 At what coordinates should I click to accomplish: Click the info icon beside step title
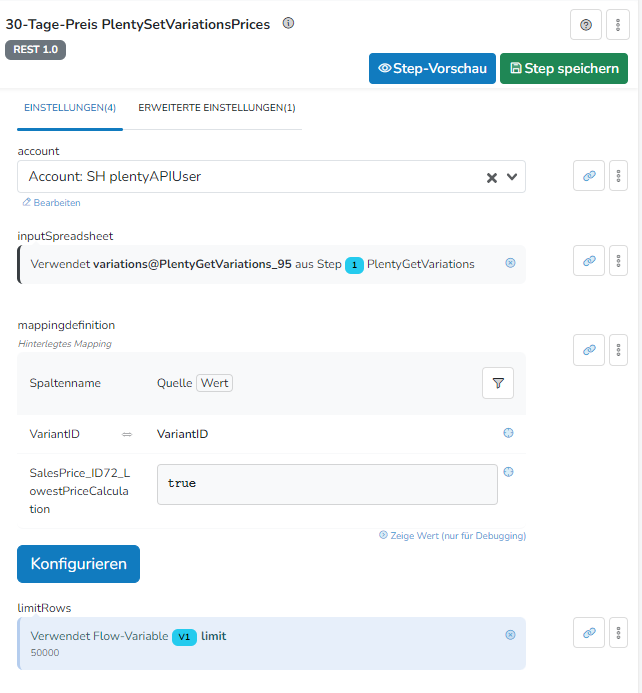point(289,23)
